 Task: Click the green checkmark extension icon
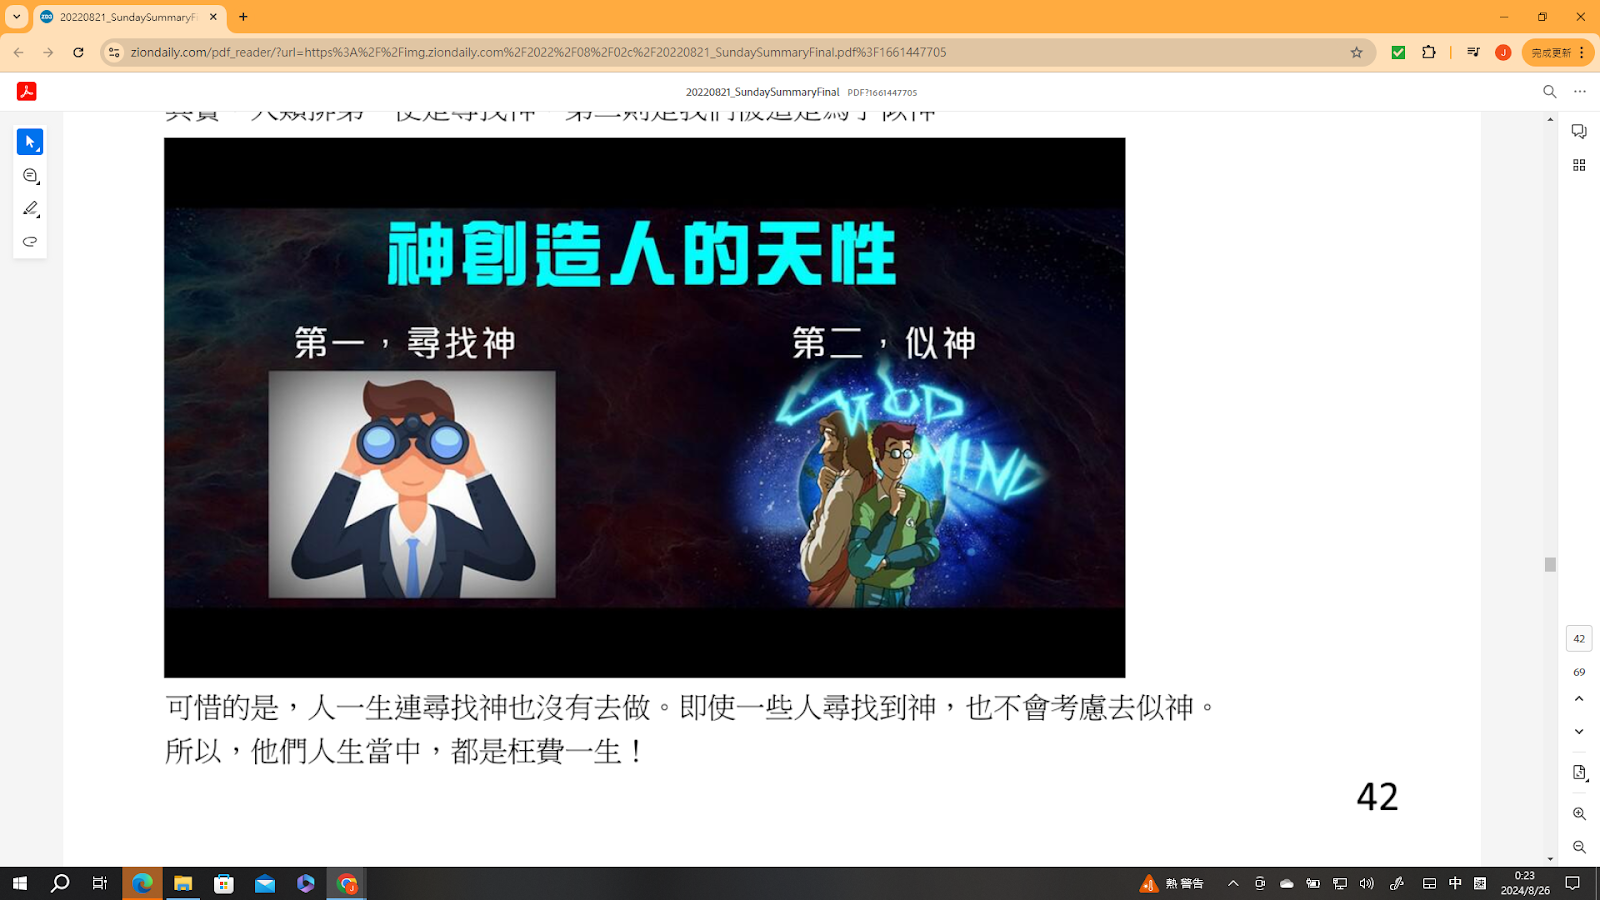tap(1398, 52)
